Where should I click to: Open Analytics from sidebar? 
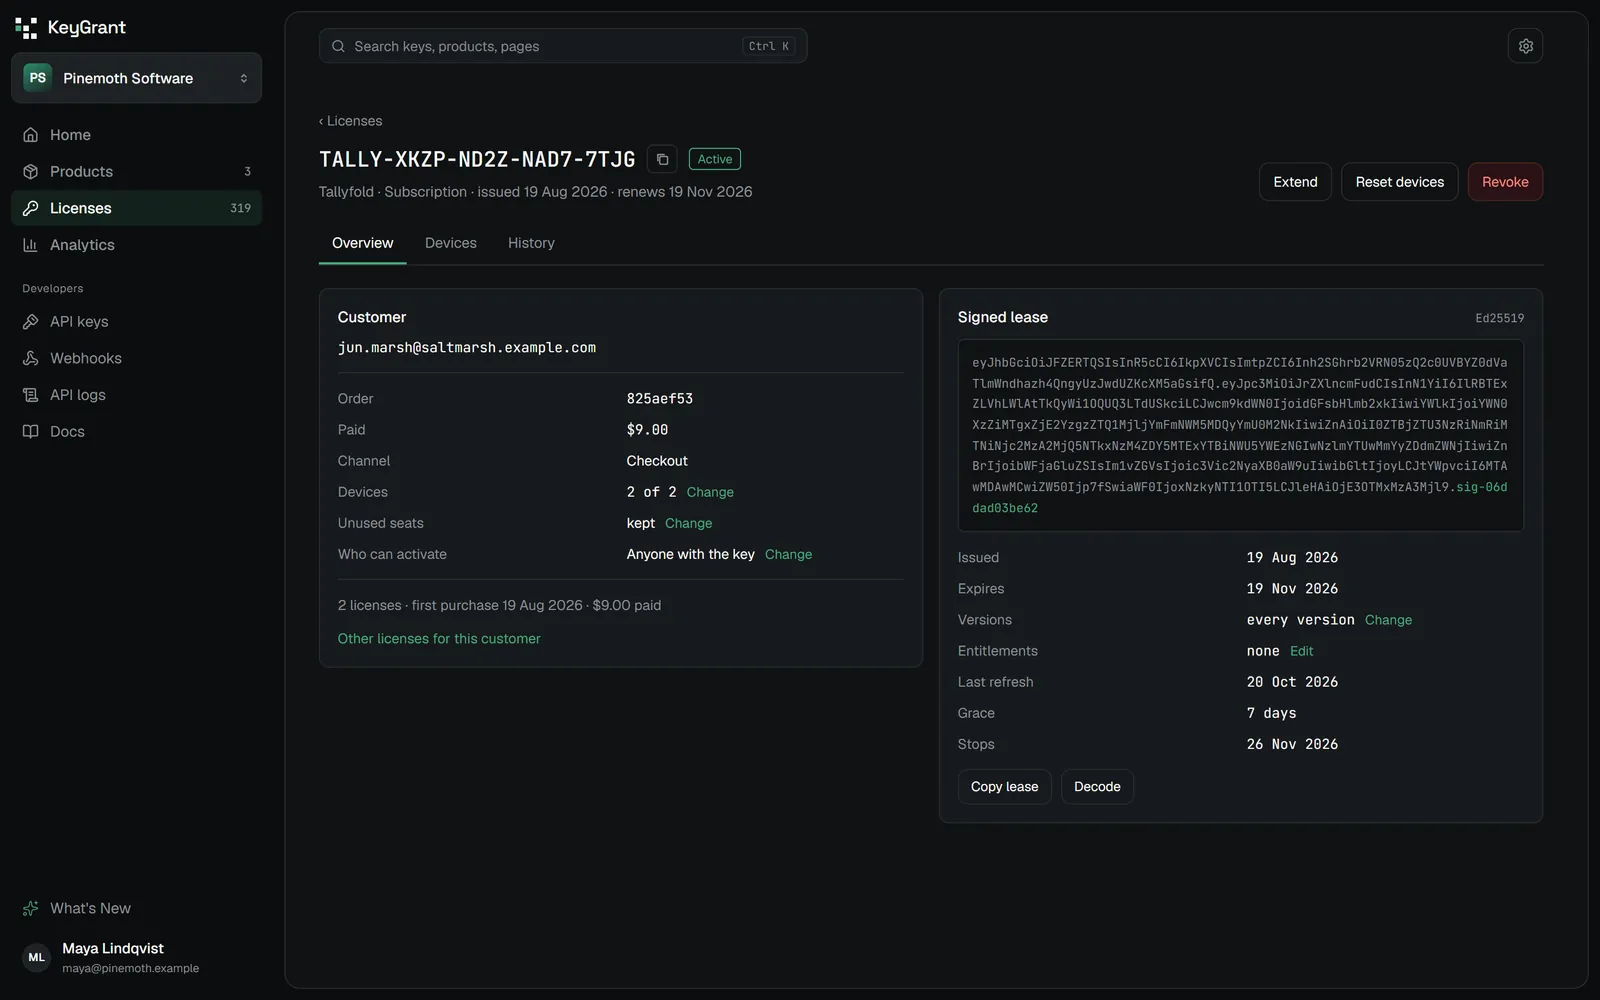pyautogui.click(x=136, y=245)
